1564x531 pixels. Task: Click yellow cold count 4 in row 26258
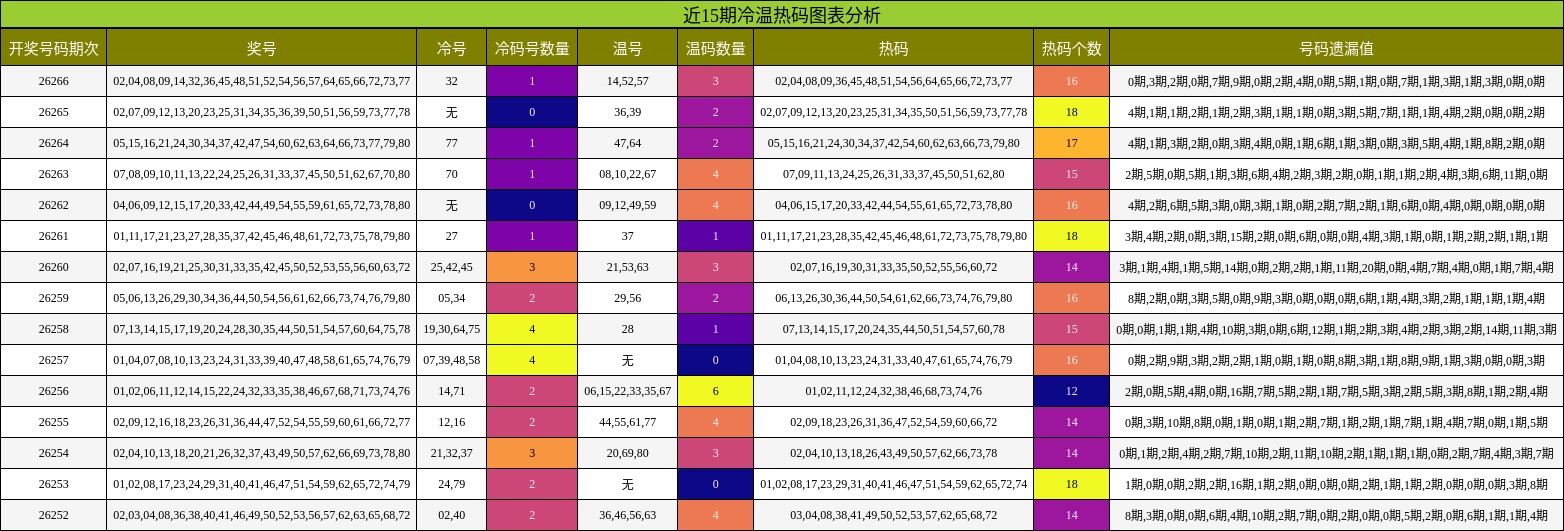tap(532, 329)
